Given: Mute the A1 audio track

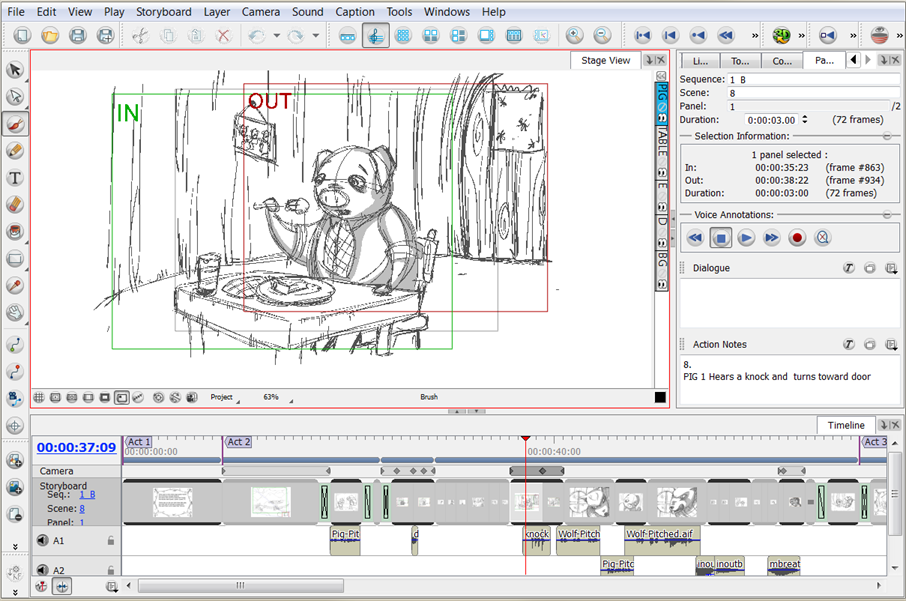Looking at the screenshot, I should pyautogui.click(x=41, y=540).
